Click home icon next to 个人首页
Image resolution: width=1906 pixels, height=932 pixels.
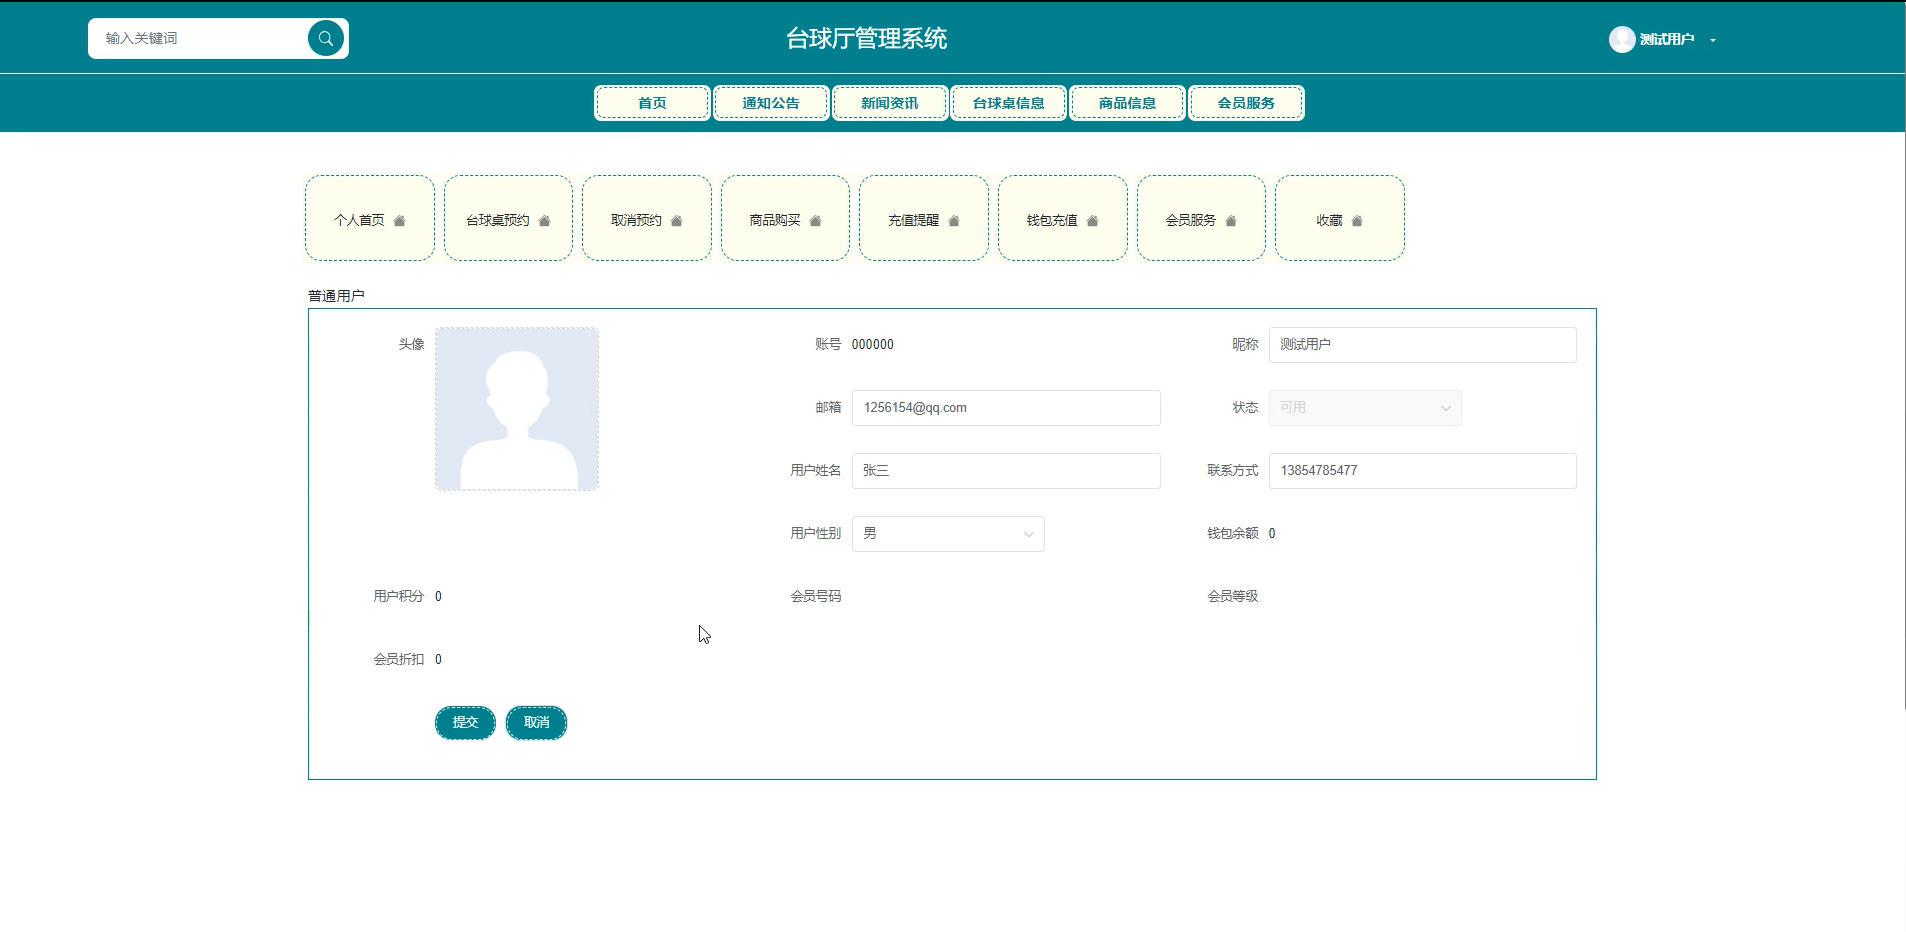point(399,221)
